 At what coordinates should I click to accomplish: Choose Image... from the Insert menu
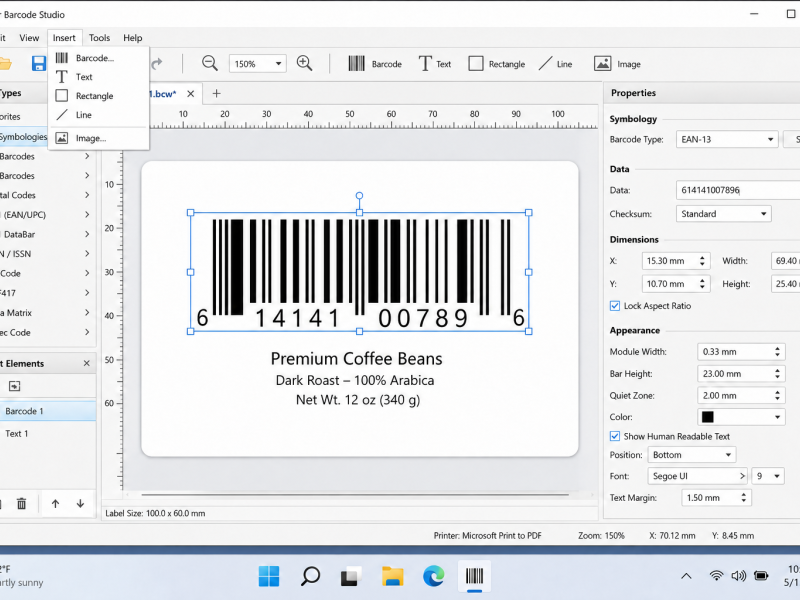coord(98,138)
